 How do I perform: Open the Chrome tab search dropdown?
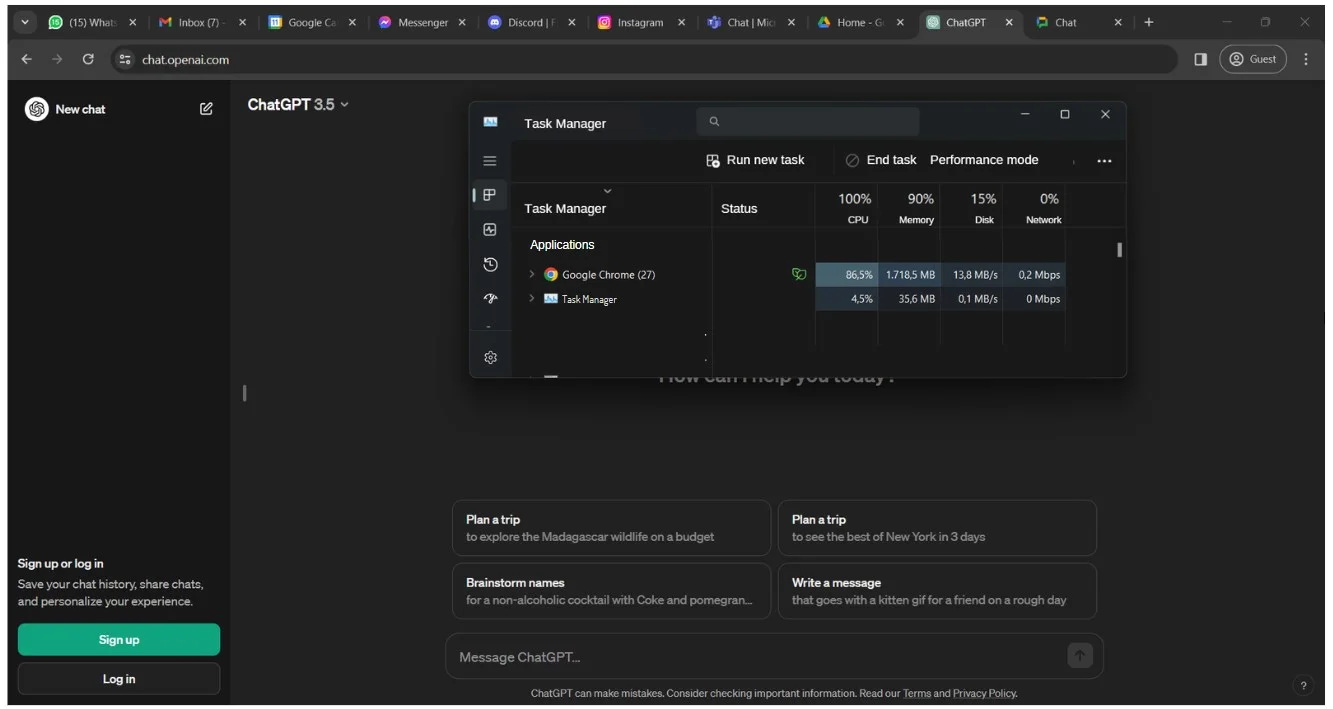pos(25,22)
